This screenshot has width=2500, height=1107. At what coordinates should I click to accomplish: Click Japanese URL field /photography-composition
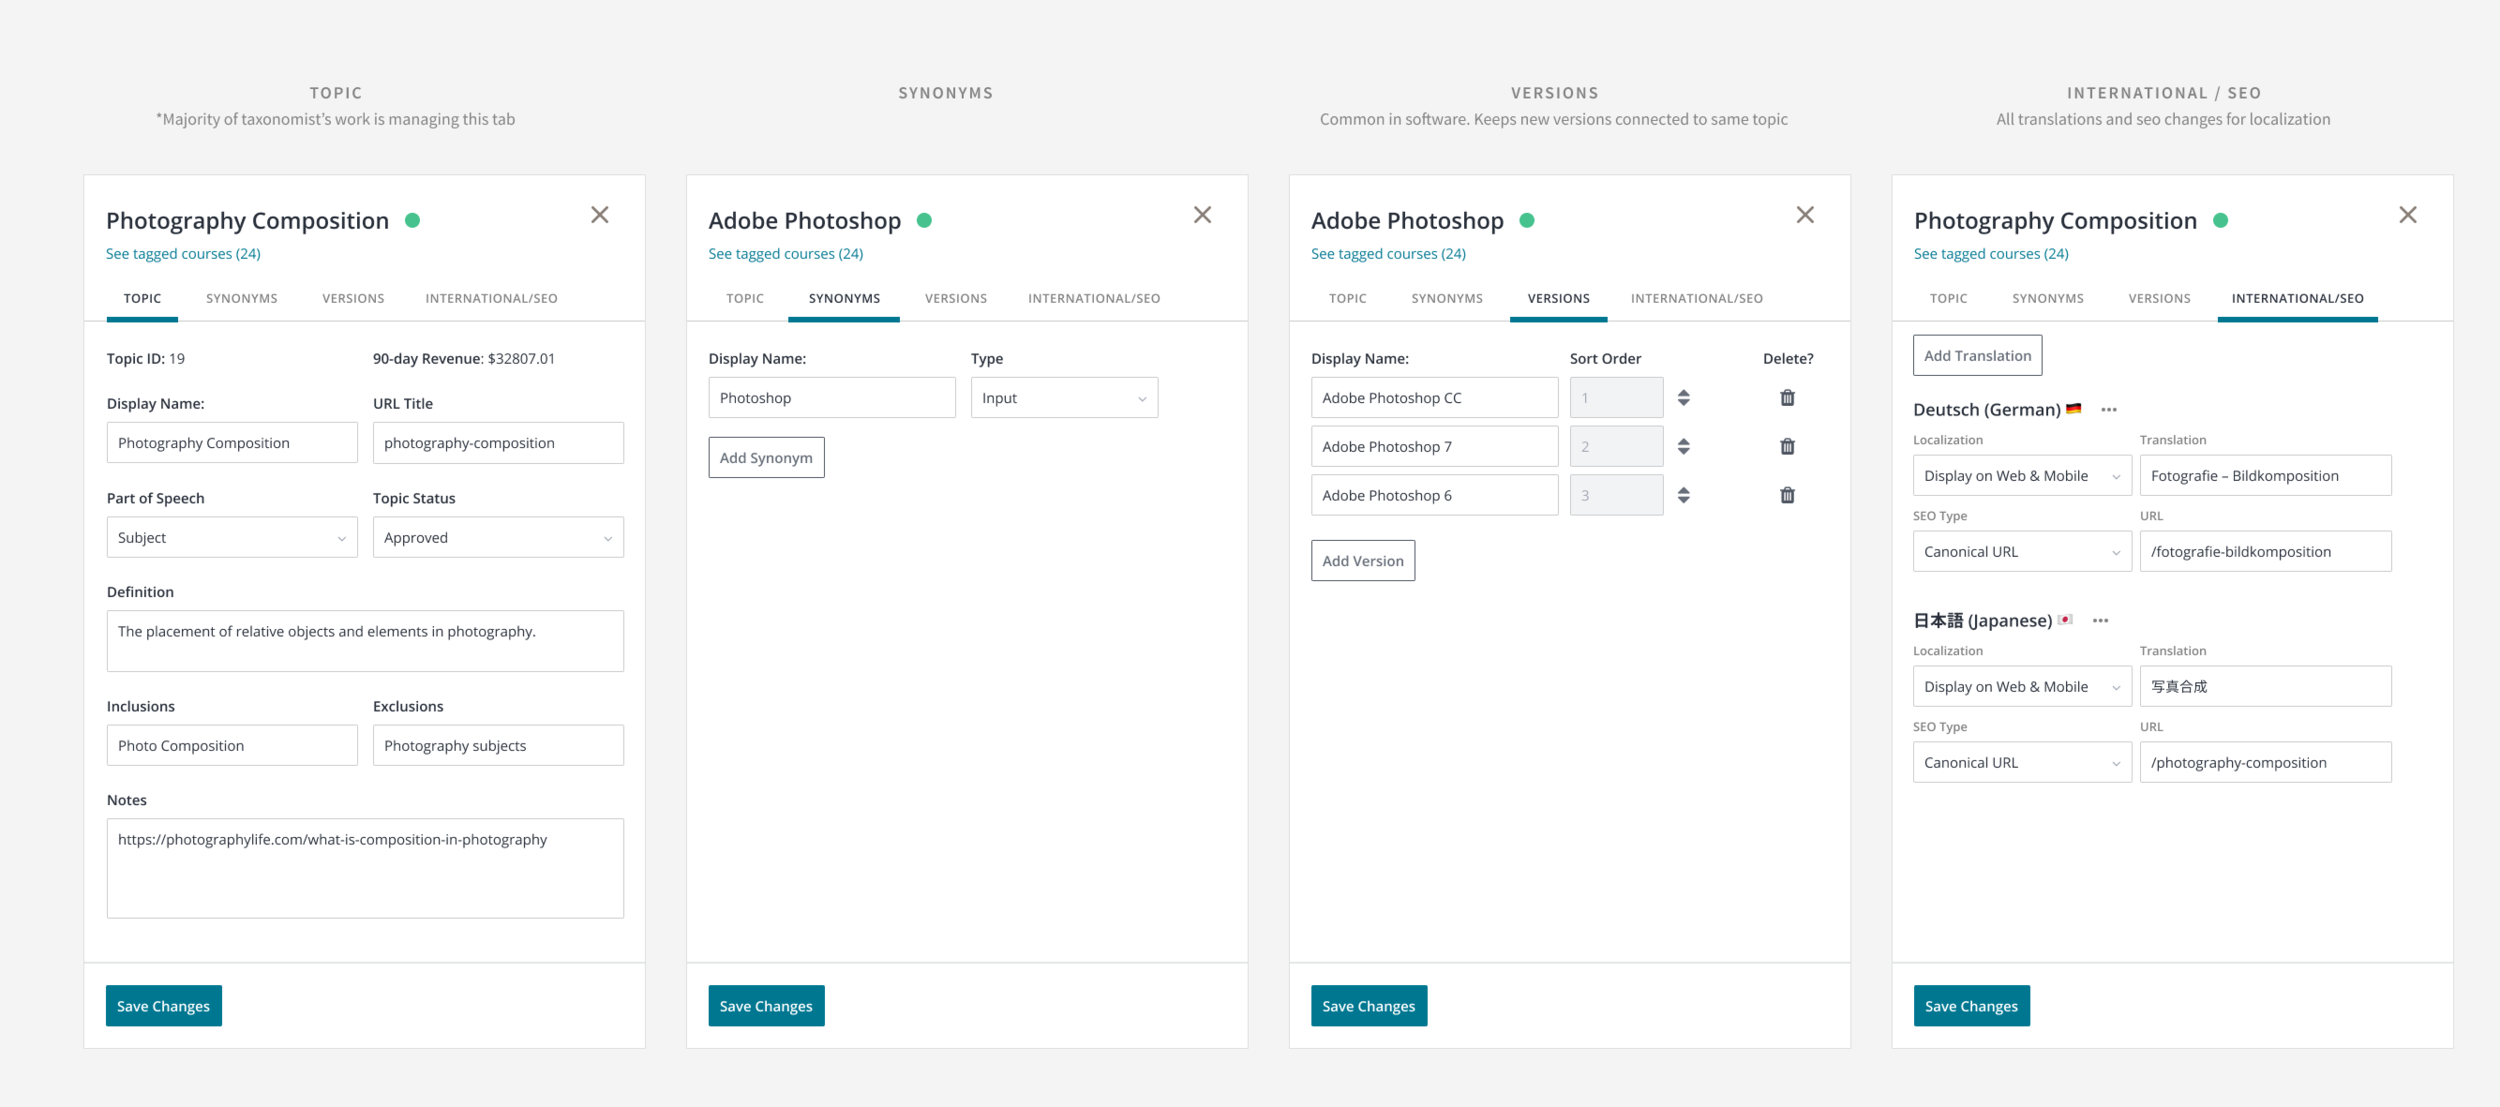coord(2265,763)
